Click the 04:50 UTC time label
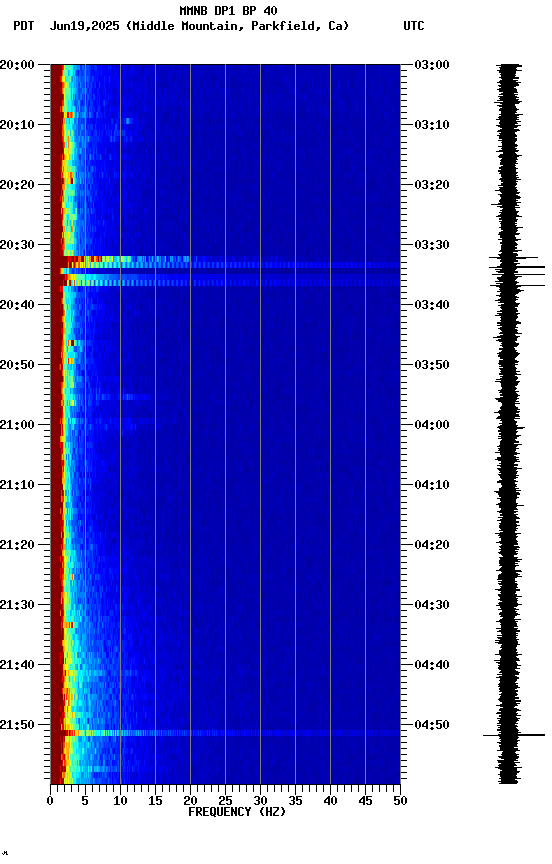This screenshot has width=552, height=864. click(432, 725)
